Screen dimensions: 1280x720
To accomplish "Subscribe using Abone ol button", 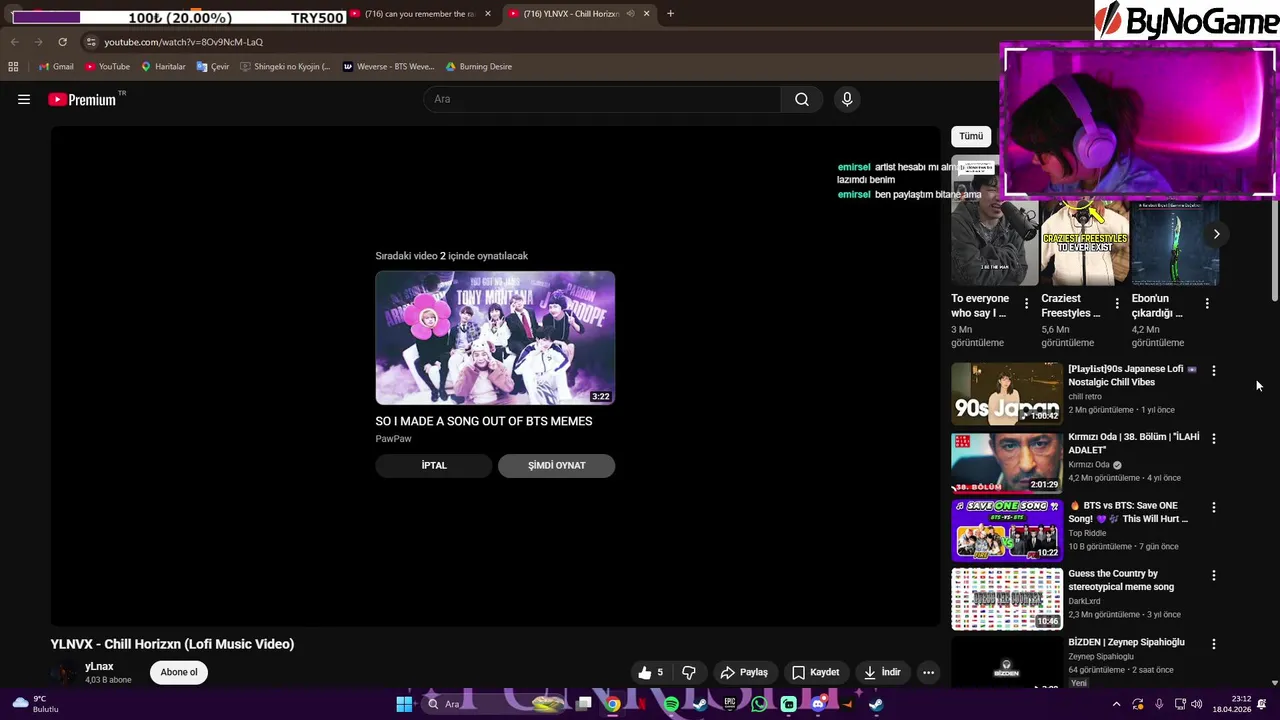I will 179,672.
